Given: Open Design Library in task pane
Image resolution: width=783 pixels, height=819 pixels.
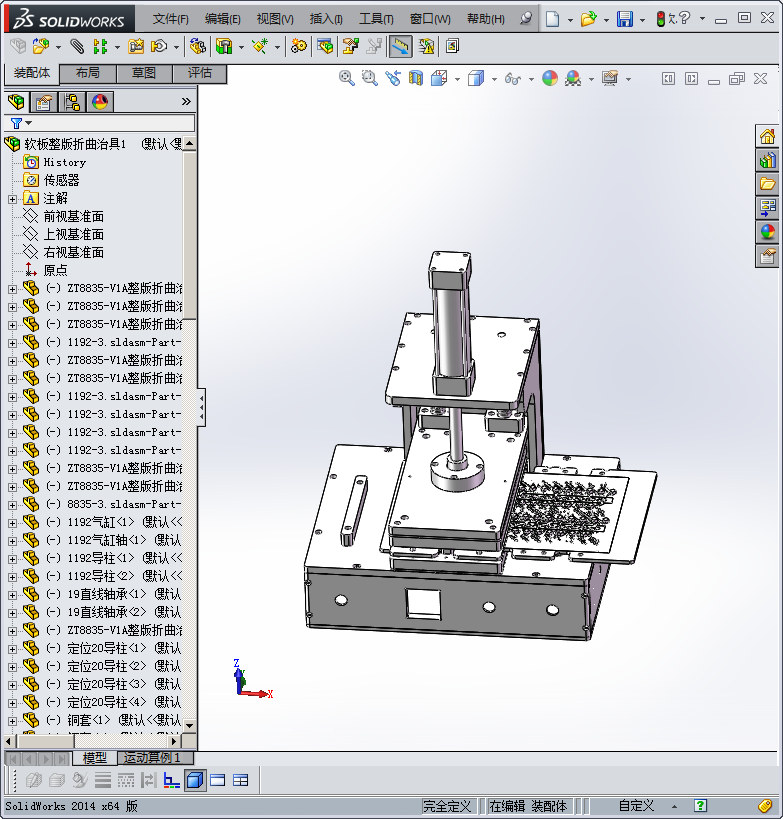Looking at the screenshot, I should point(767,160).
